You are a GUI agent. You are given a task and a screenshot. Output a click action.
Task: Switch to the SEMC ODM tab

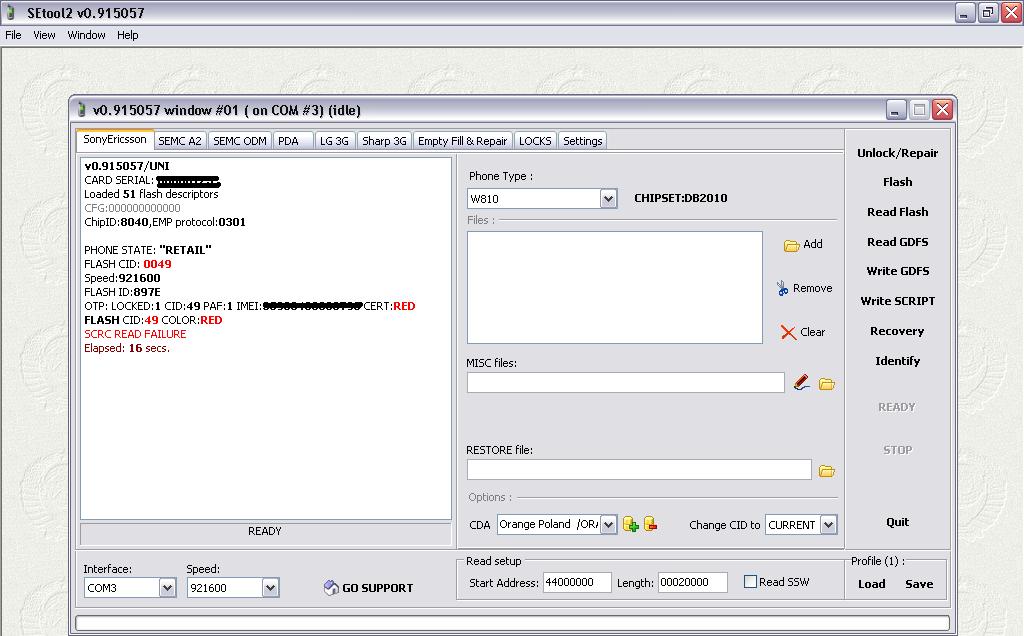point(240,141)
